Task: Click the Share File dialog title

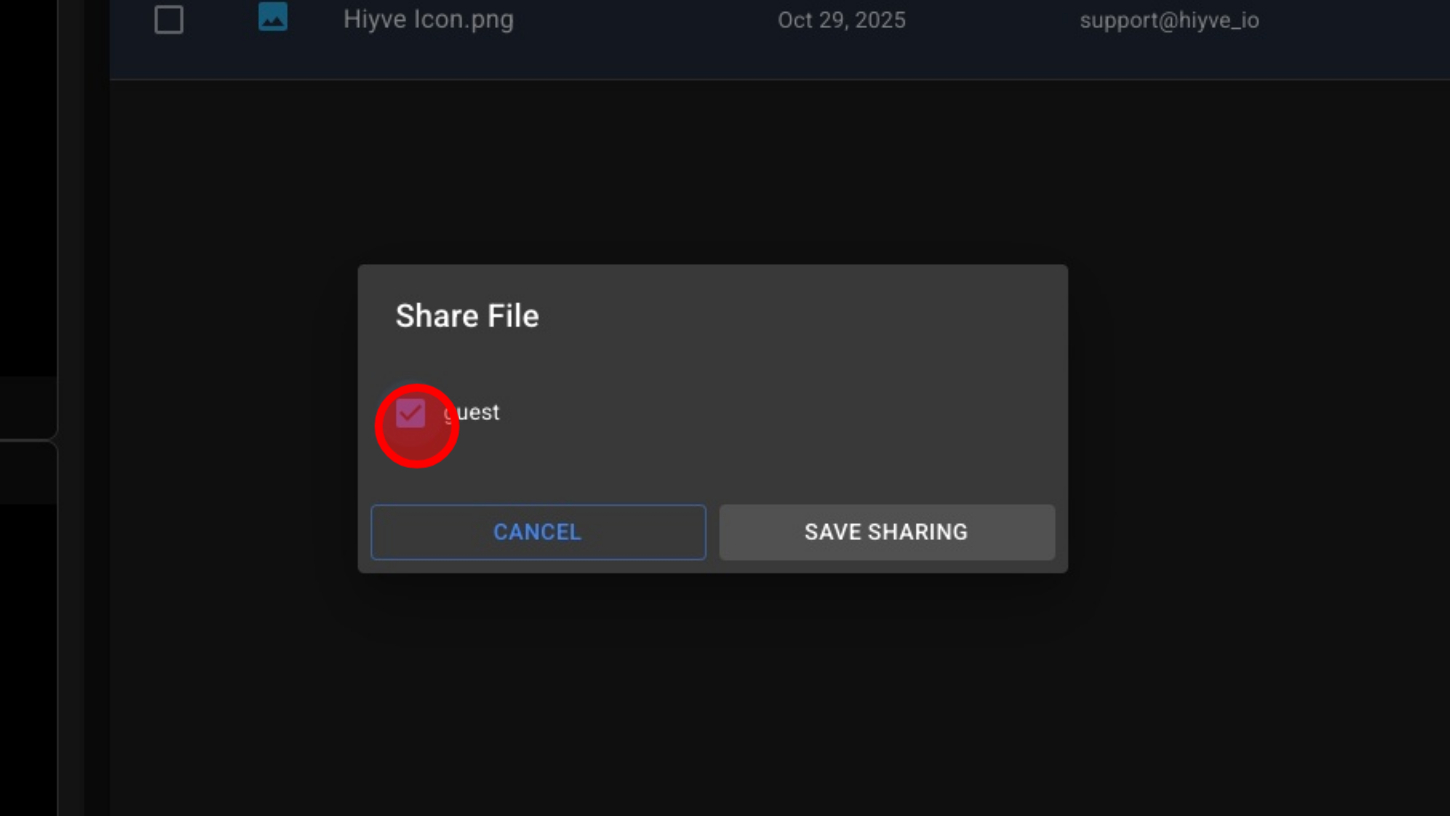Action: [x=467, y=316]
